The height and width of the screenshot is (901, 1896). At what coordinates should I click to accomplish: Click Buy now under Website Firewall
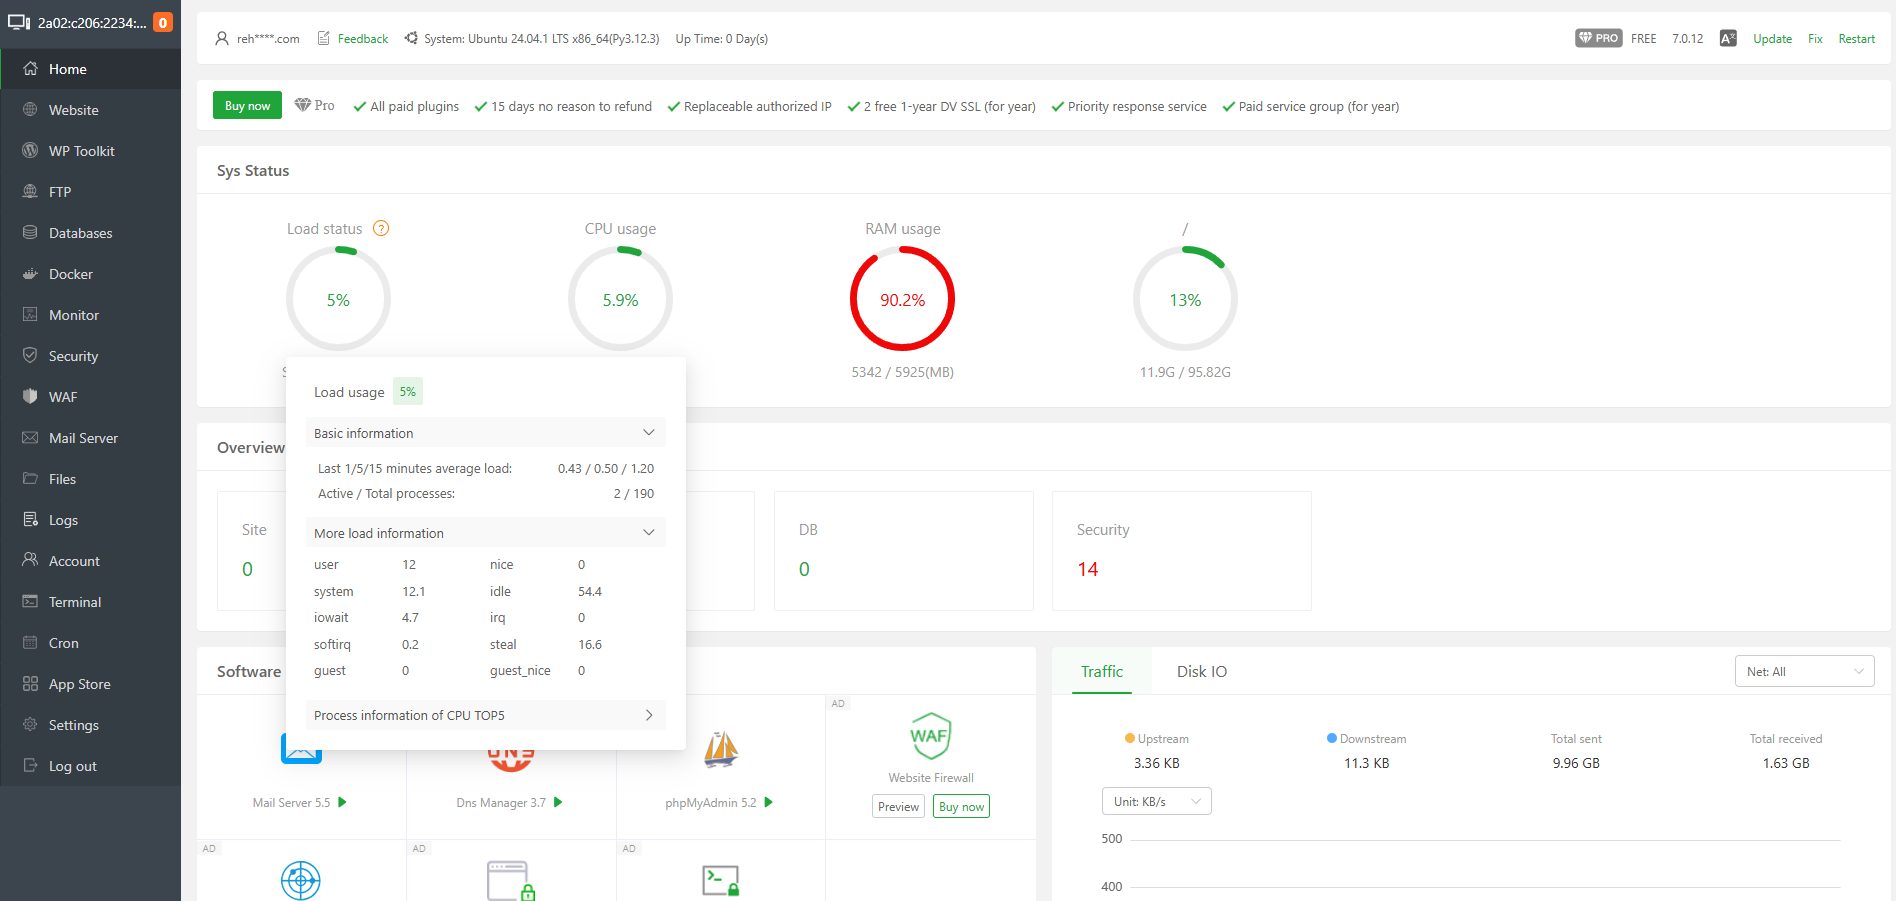pos(961,807)
